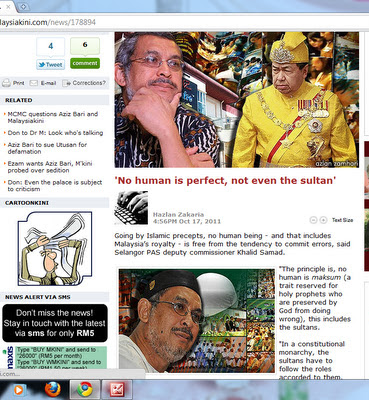Open 'Don to Dr M: Look who's talking'
The image size is (369, 400).
coord(55,133)
